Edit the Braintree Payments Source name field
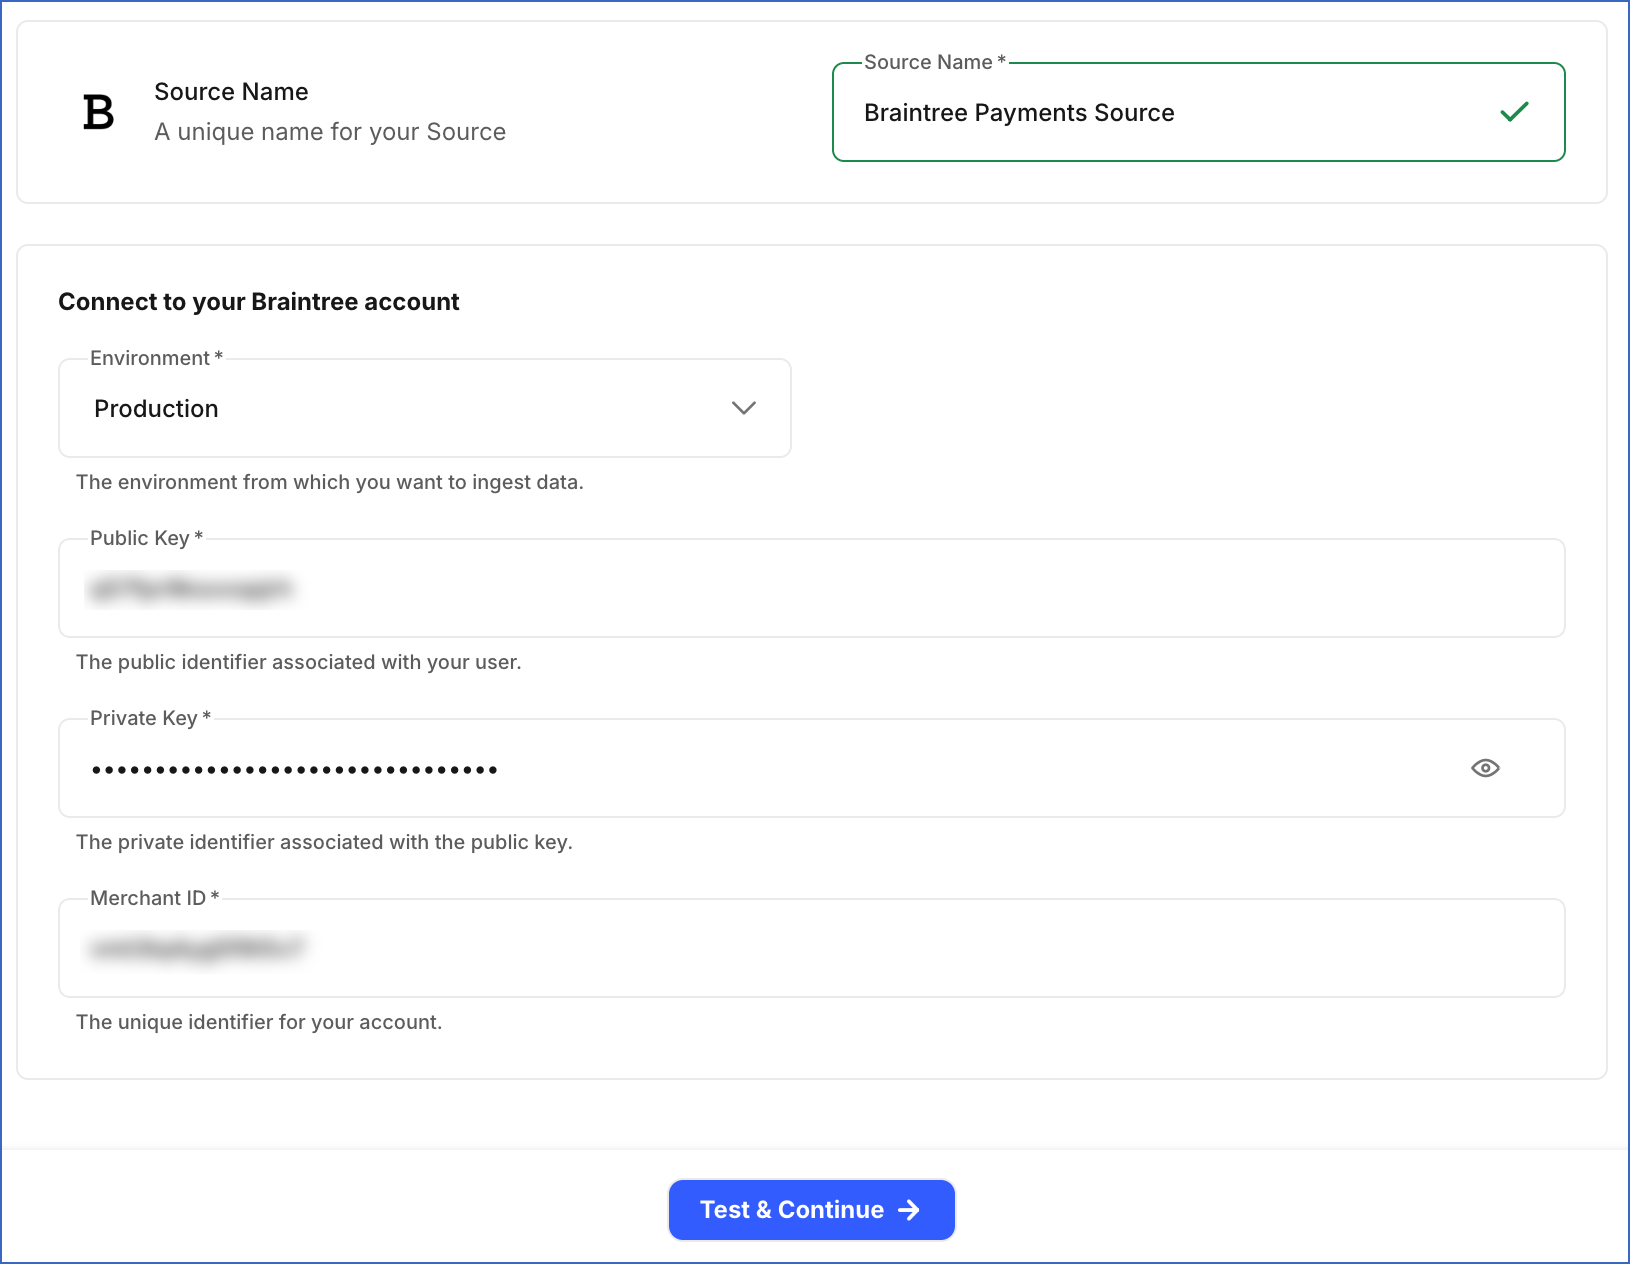Image resolution: width=1630 pixels, height=1264 pixels. pos(1198,112)
